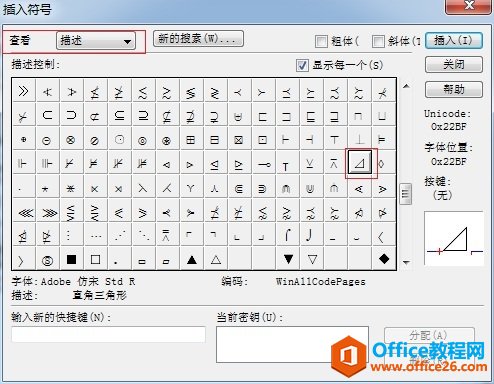Select the bottom half integral symbol ⌡
The width and height of the screenshot is (494, 384).
[x=310, y=235]
